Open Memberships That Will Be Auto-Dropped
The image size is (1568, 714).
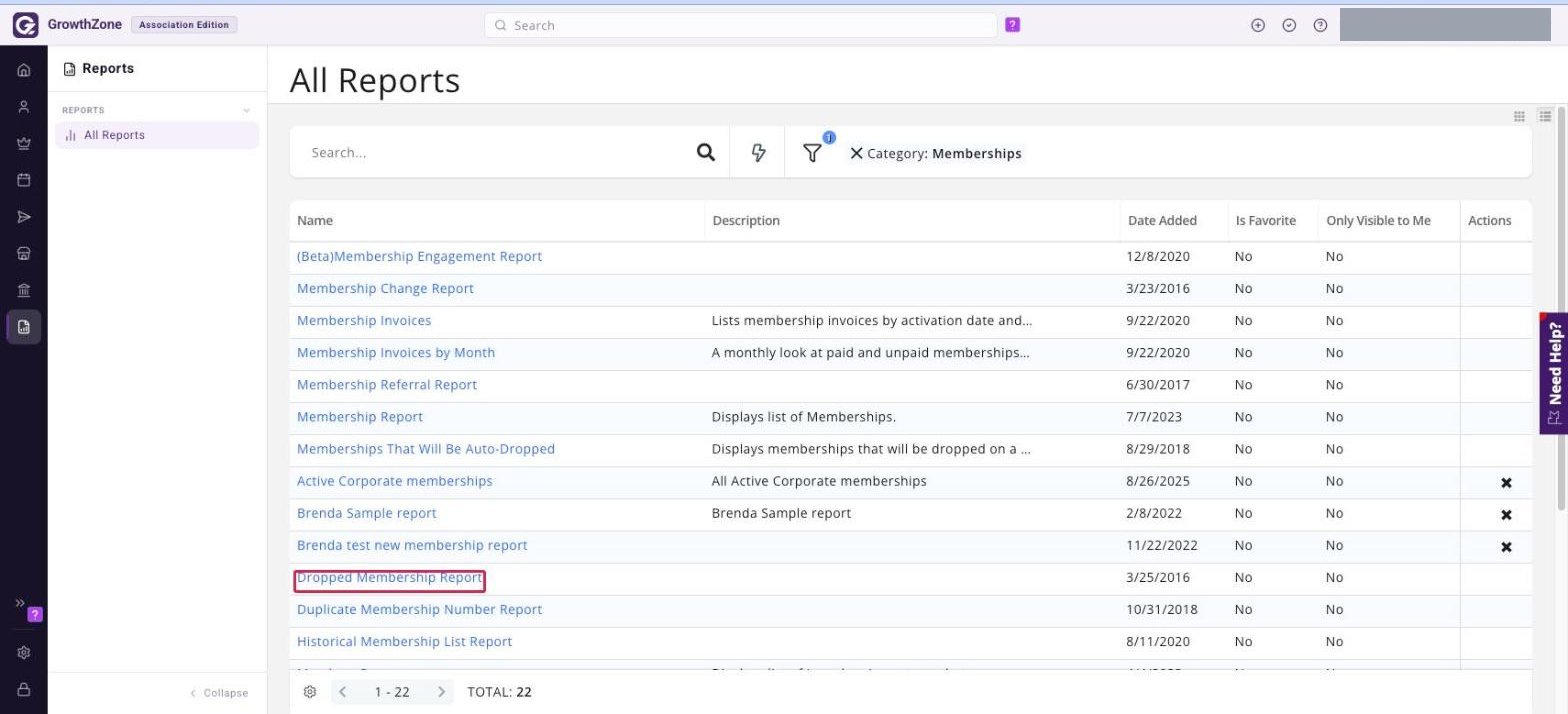tap(426, 449)
